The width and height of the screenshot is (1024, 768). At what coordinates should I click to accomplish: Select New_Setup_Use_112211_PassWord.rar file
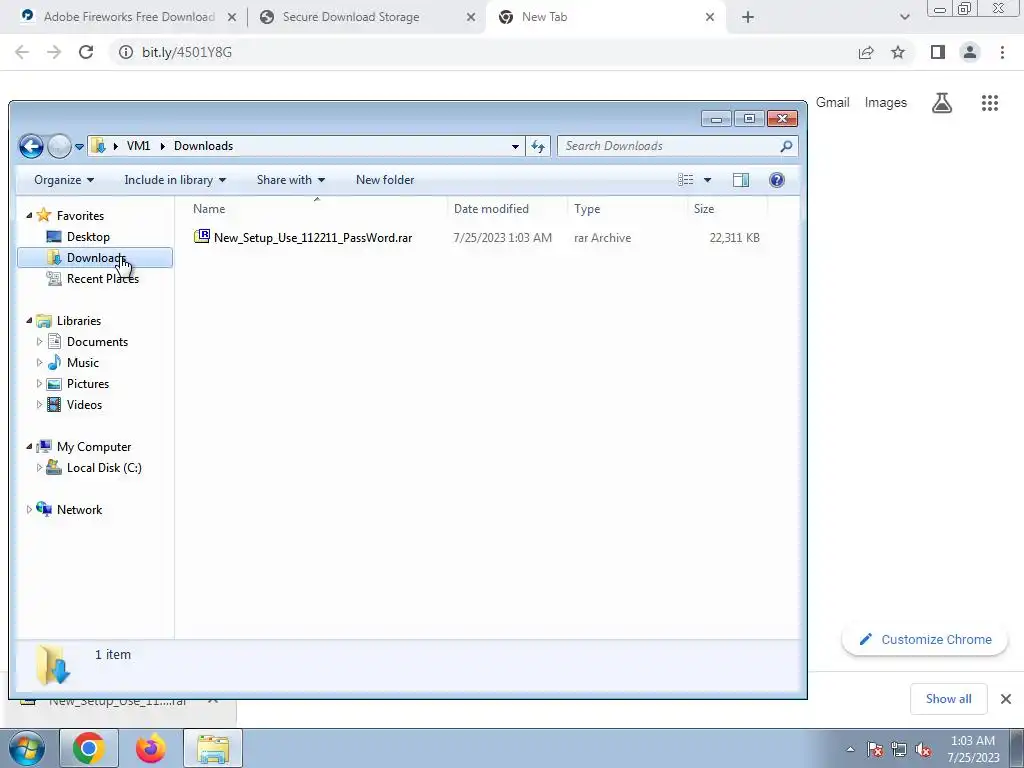click(x=313, y=238)
